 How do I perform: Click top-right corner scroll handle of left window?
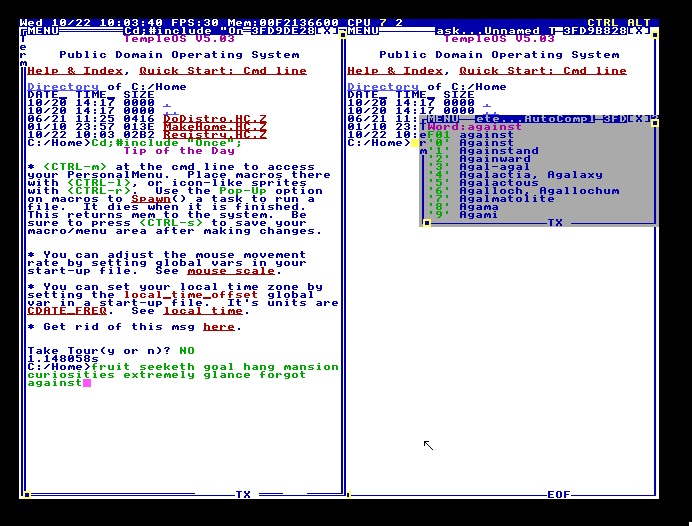coord(342,34)
